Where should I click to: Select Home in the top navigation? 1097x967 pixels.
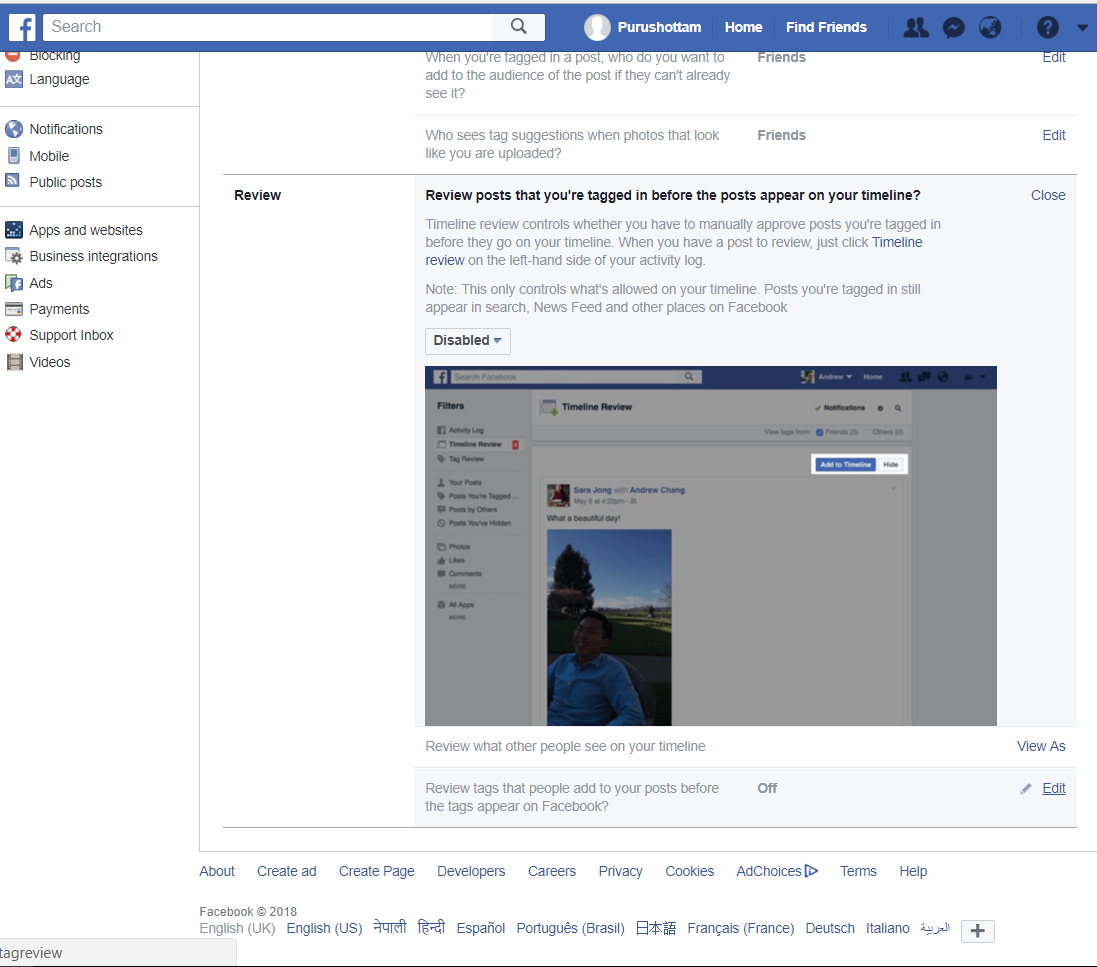click(x=743, y=27)
